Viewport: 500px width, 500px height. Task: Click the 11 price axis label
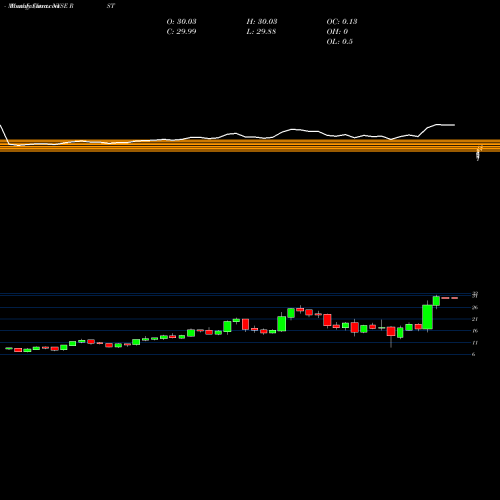click(x=475, y=343)
